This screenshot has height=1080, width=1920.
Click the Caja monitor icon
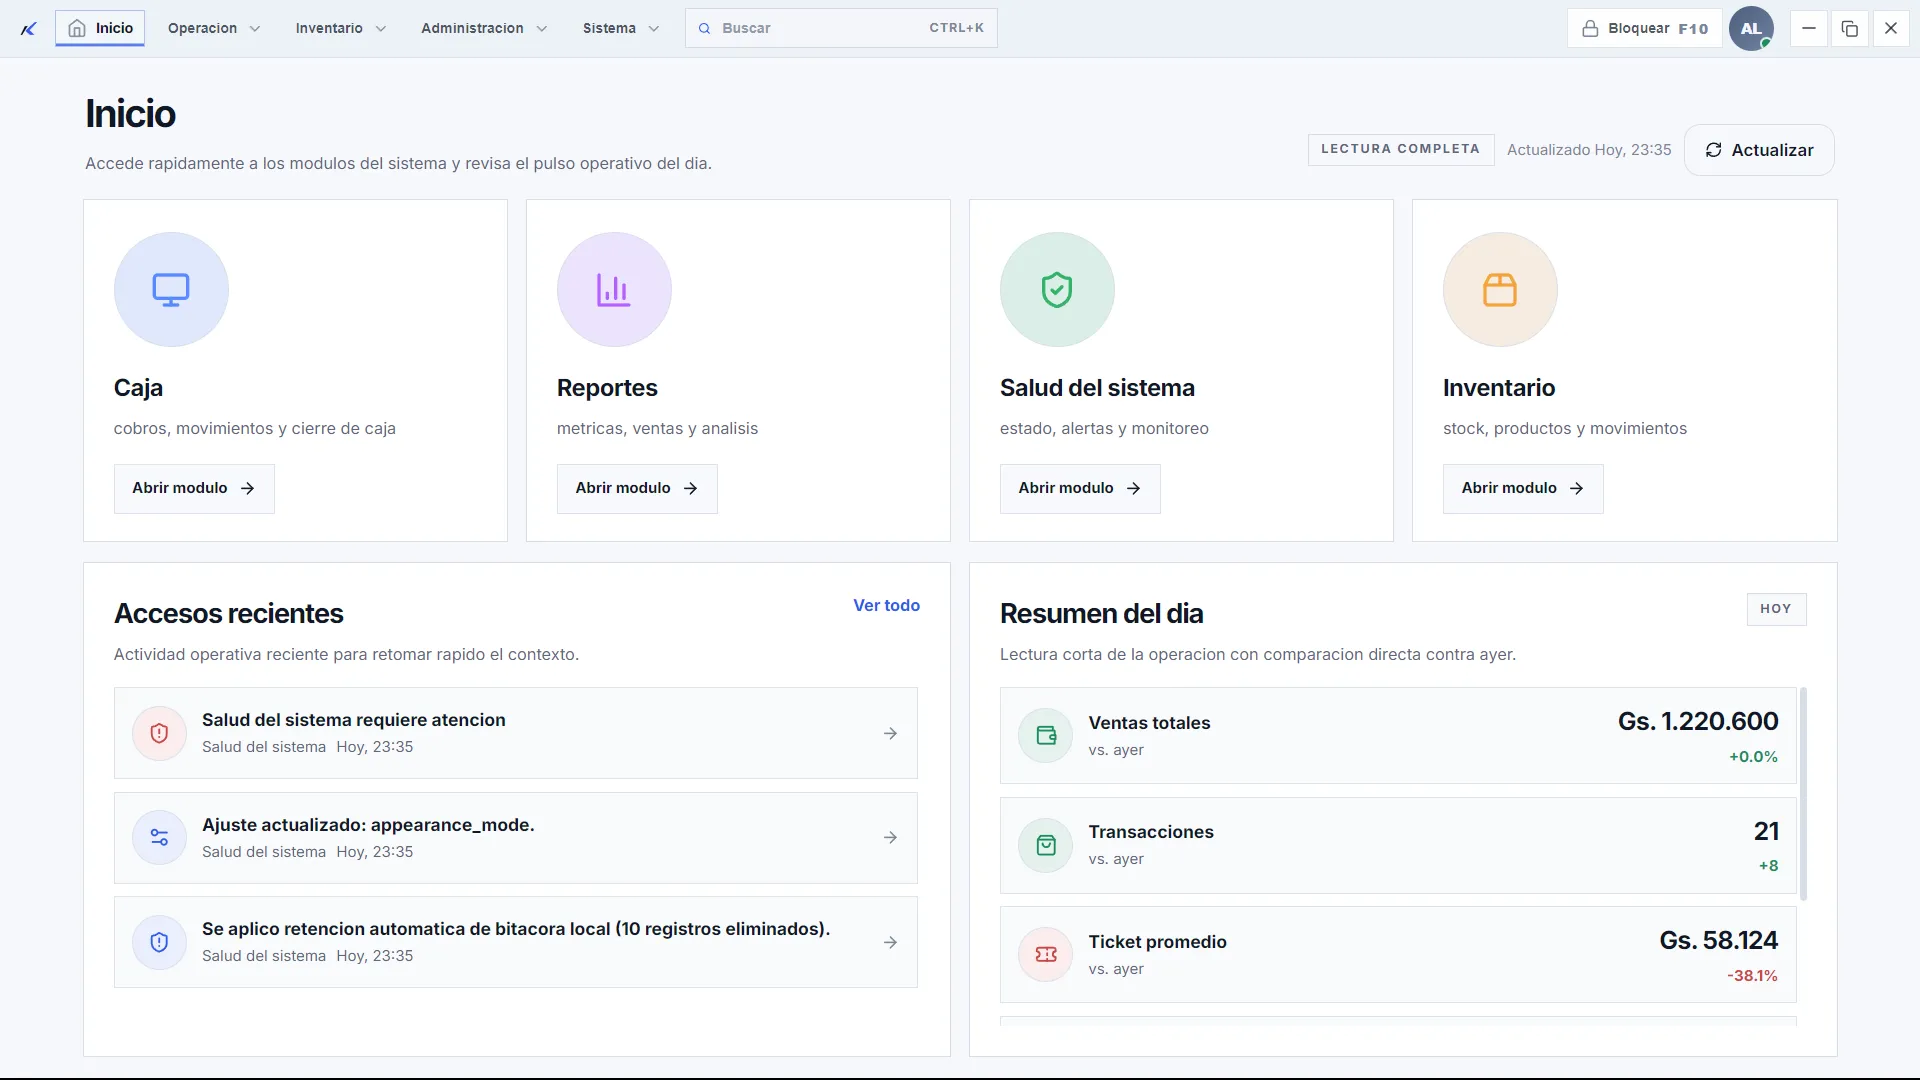(x=171, y=290)
